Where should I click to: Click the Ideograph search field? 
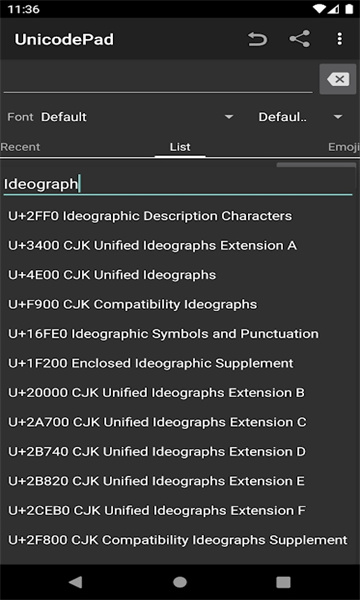pyautogui.click(x=178, y=184)
